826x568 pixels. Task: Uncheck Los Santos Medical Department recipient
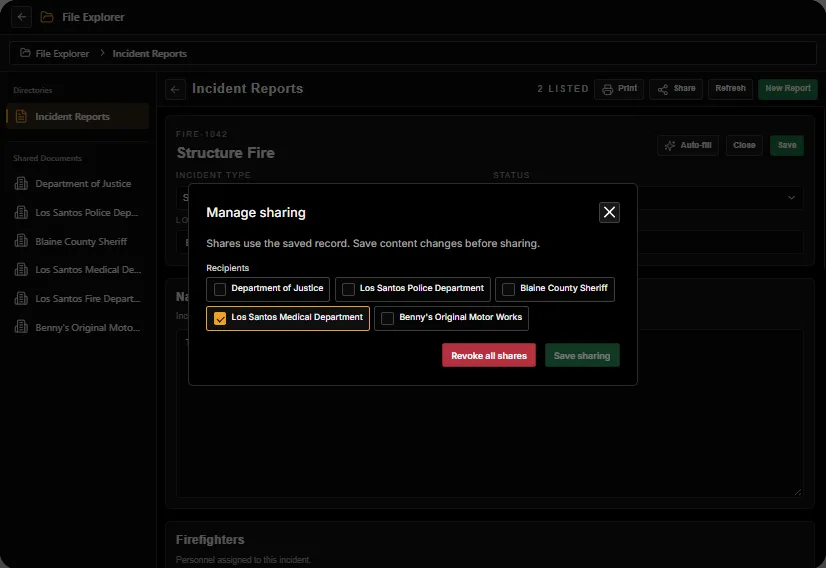pos(220,318)
